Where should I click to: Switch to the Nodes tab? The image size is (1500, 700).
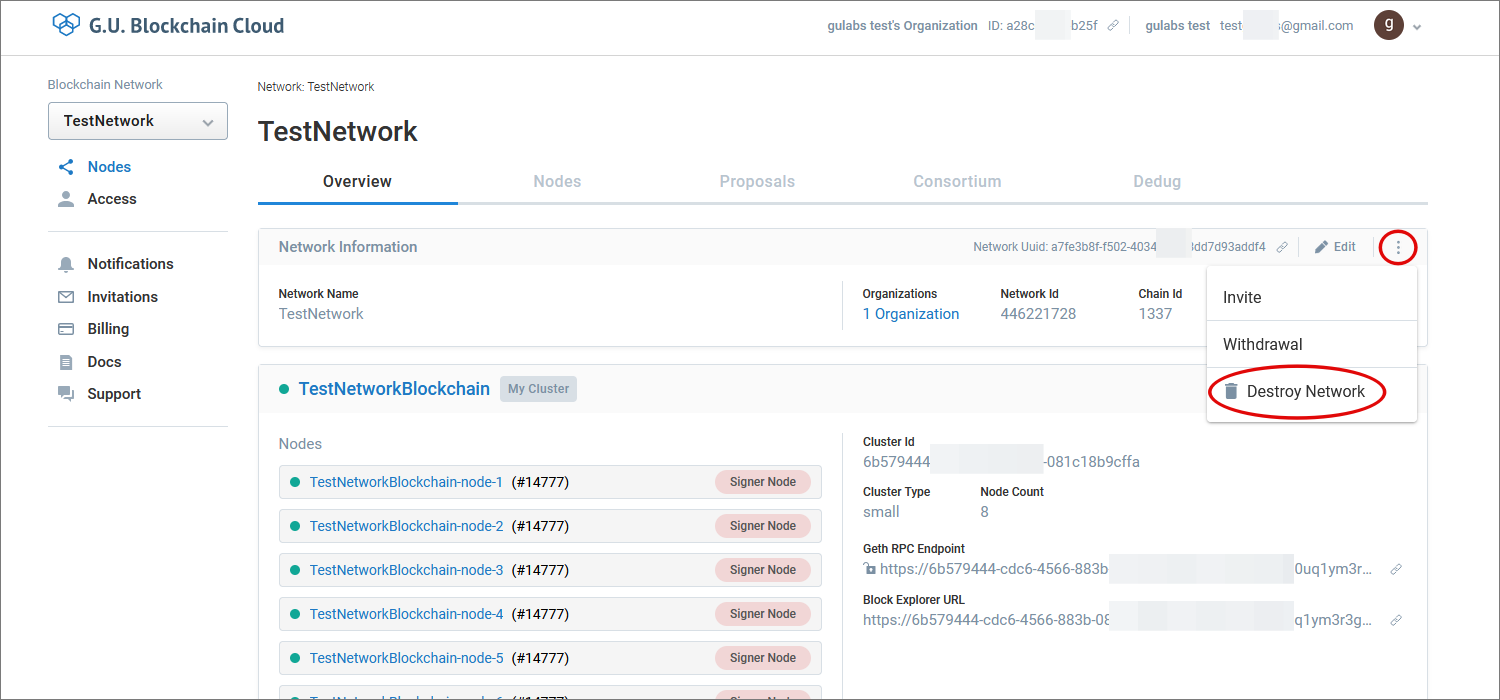[x=557, y=182]
